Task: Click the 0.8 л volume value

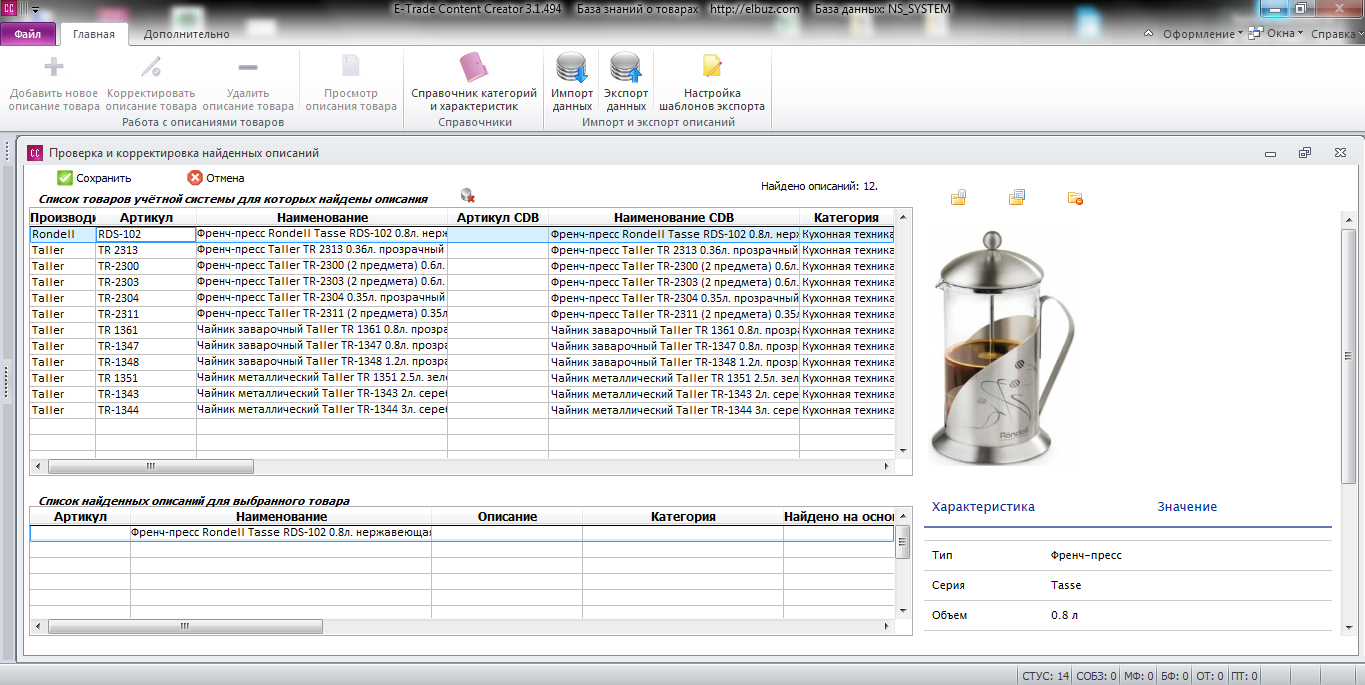Action: point(1065,615)
